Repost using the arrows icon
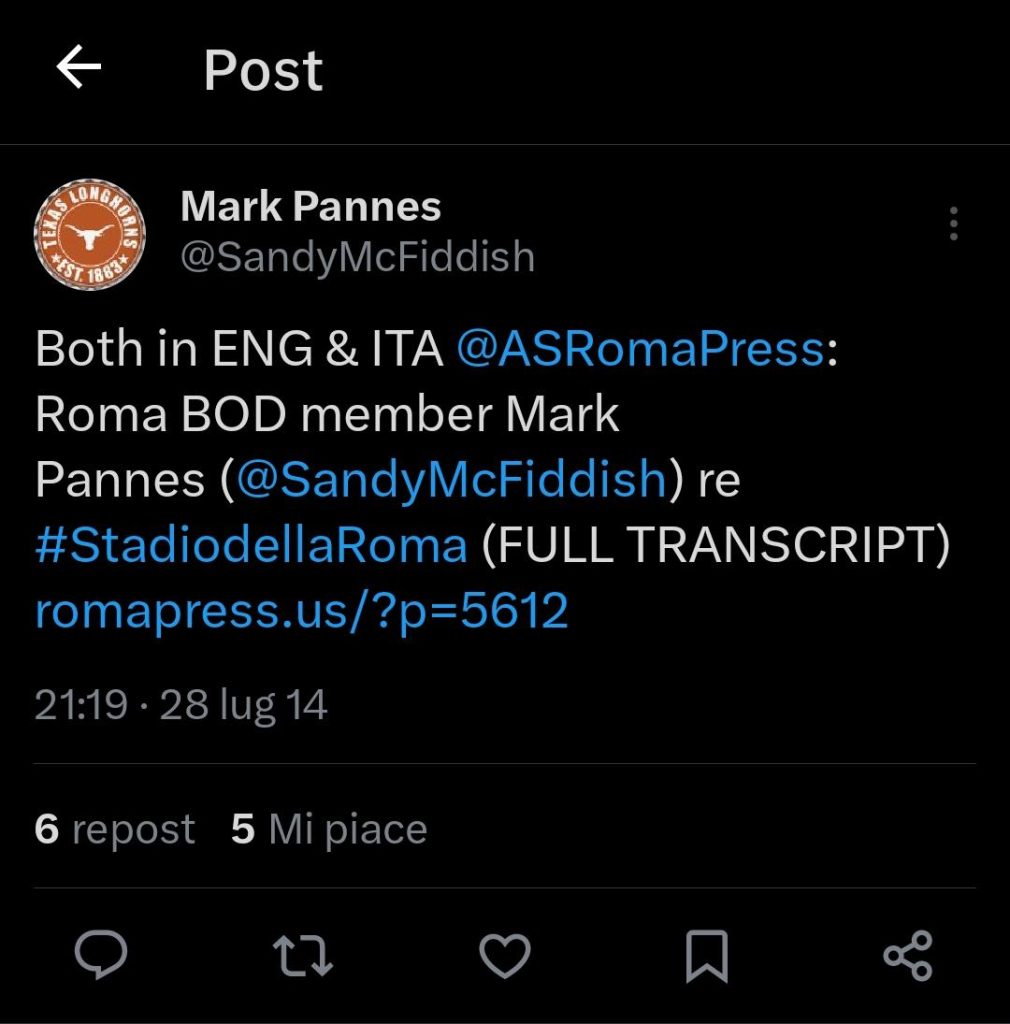This screenshot has width=1010, height=1024. (x=303, y=955)
